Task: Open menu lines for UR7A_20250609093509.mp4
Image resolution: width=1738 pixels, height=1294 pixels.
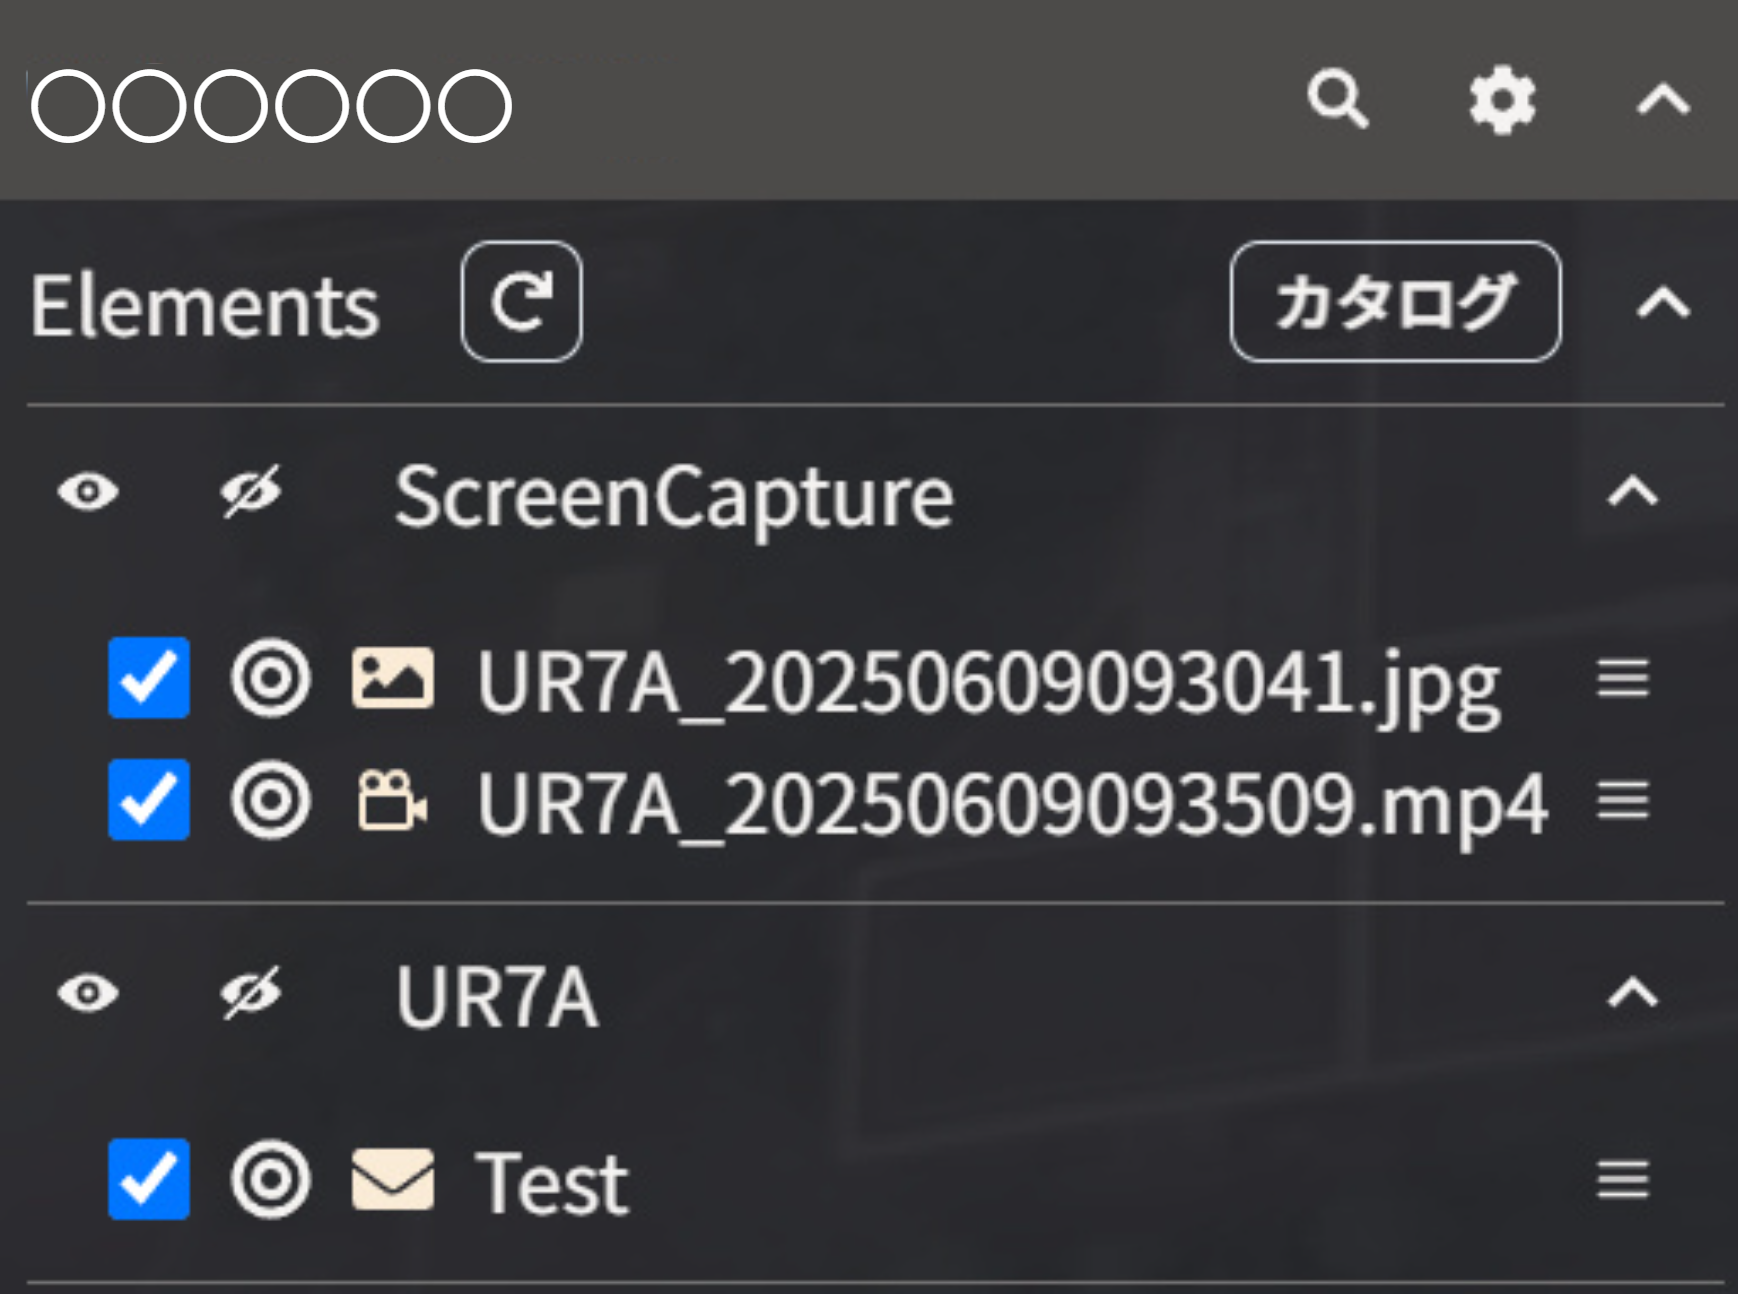Action: tap(1622, 800)
